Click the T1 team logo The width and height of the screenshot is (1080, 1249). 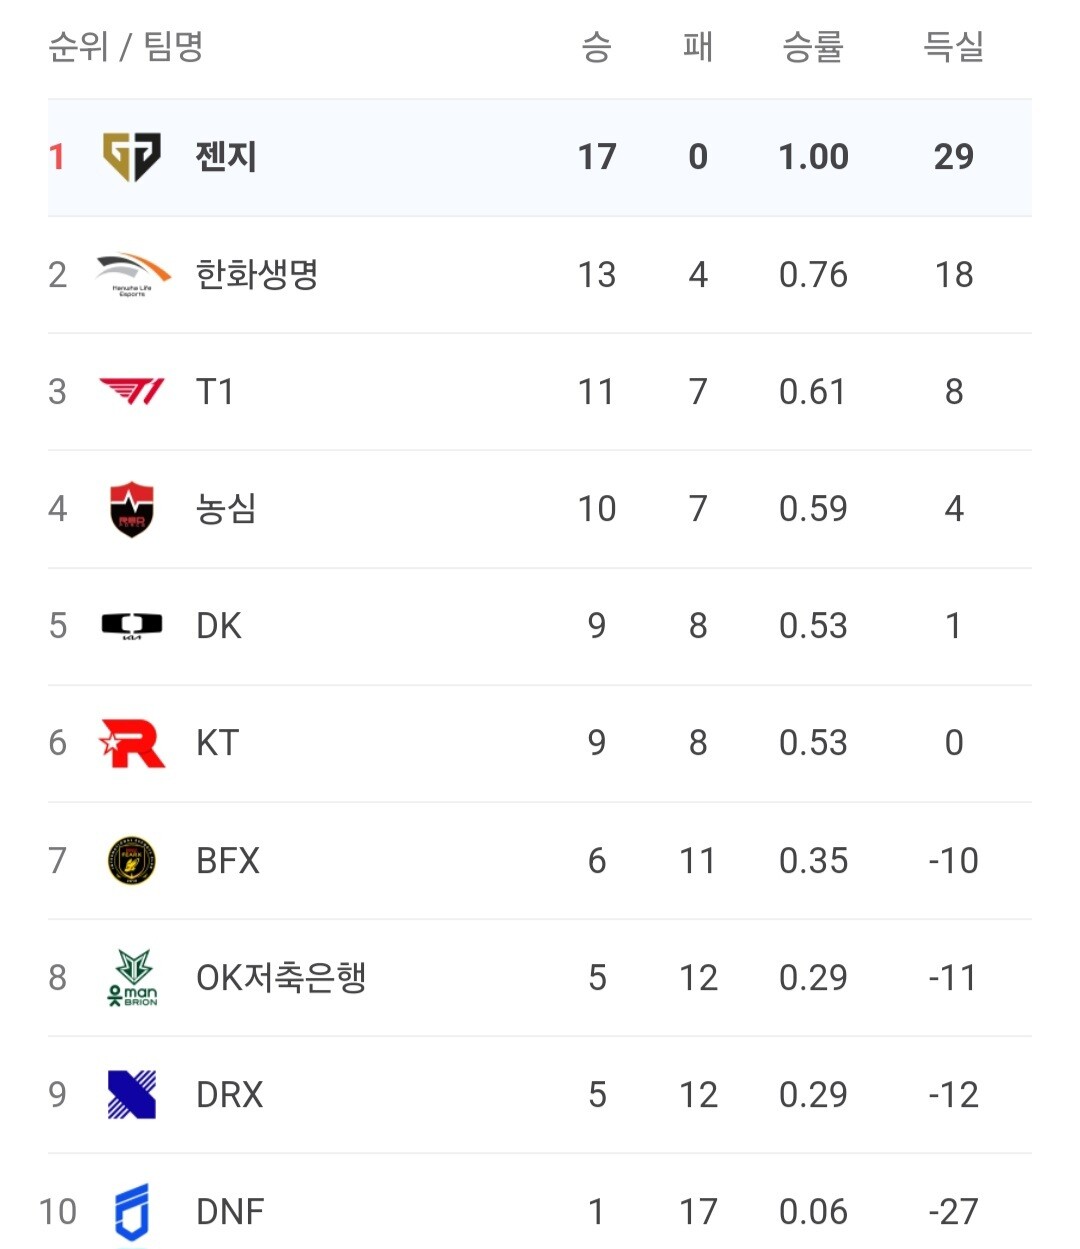click(x=132, y=391)
